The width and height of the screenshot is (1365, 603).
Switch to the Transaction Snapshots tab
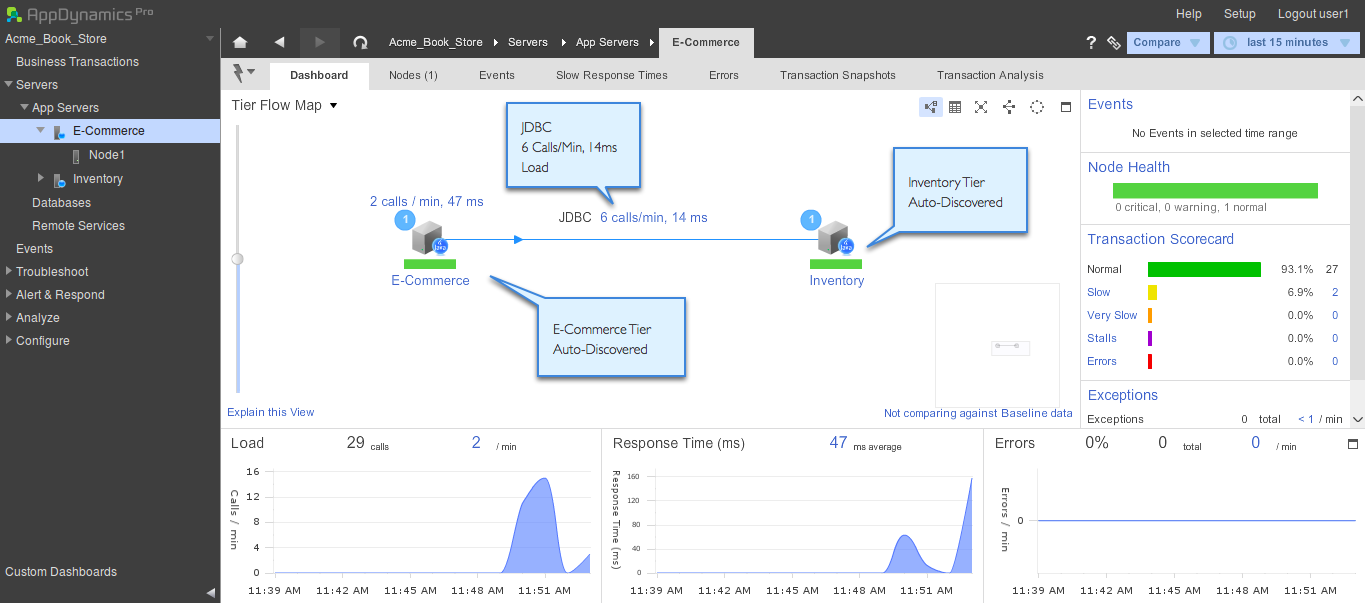click(838, 75)
